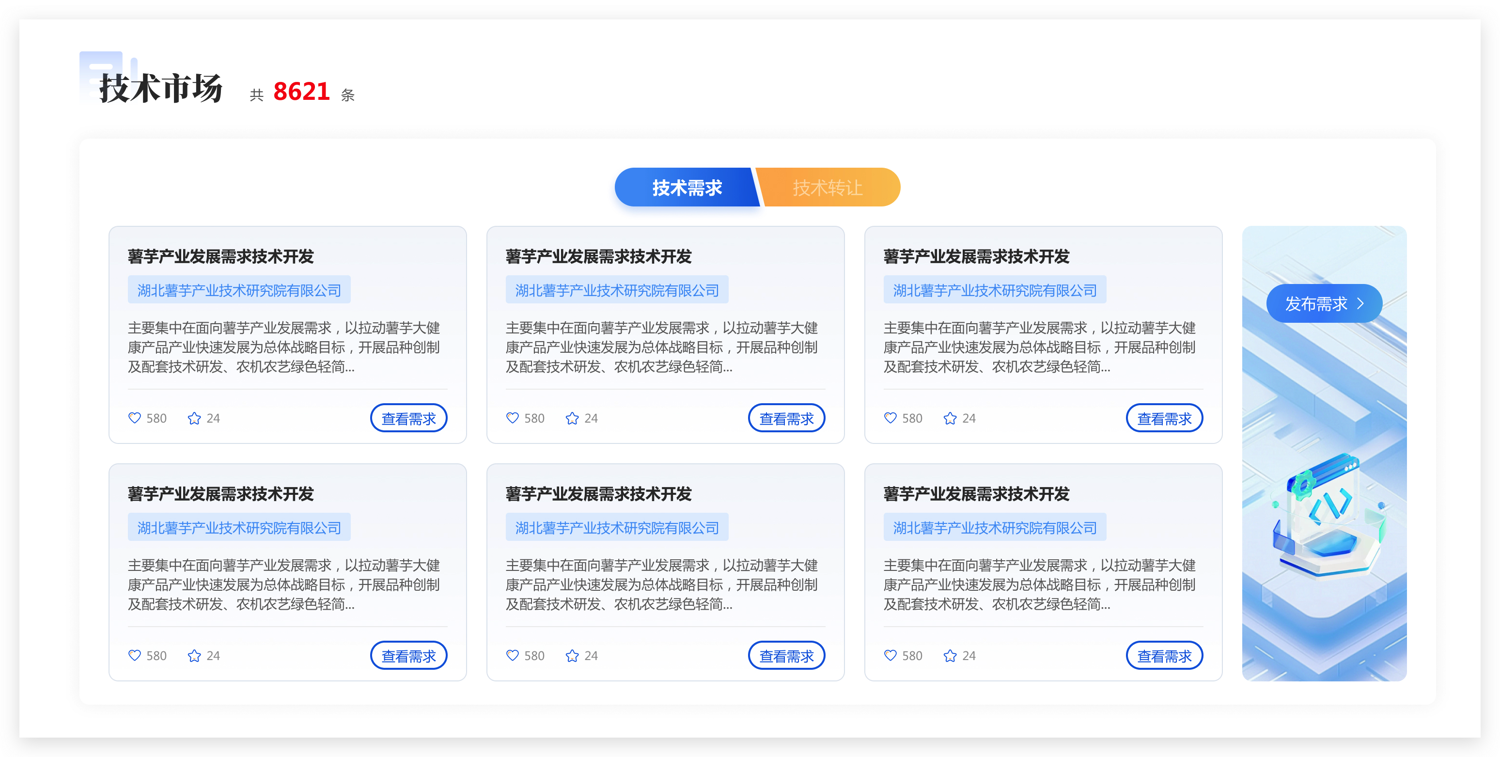
Task: Click the star icon in the top-left card
Action: click(194, 418)
